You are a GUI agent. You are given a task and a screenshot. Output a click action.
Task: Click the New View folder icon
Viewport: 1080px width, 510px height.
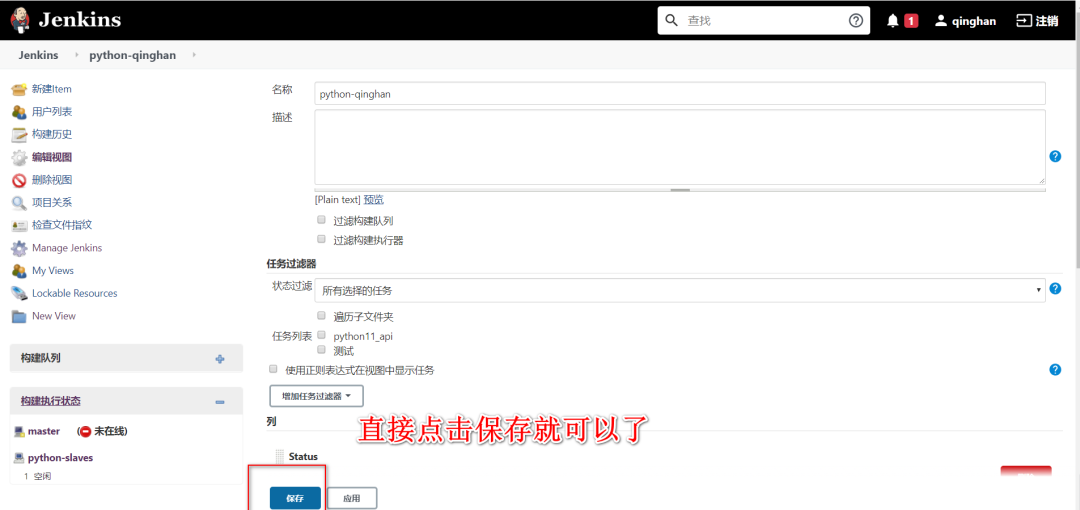19,316
